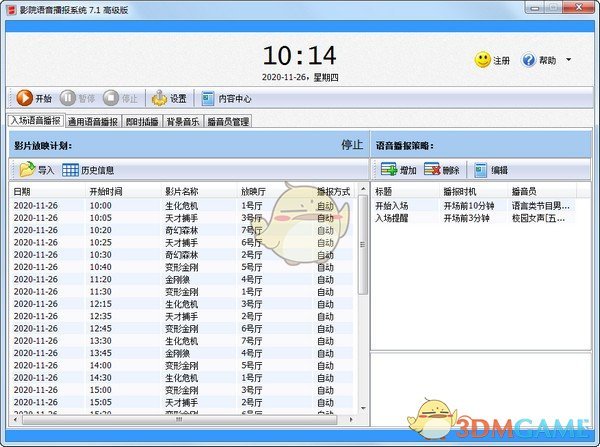The width and height of the screenshot is (600, 447).
Task: Switch to the 通用语音播报 tab
Action: (93, 122)
